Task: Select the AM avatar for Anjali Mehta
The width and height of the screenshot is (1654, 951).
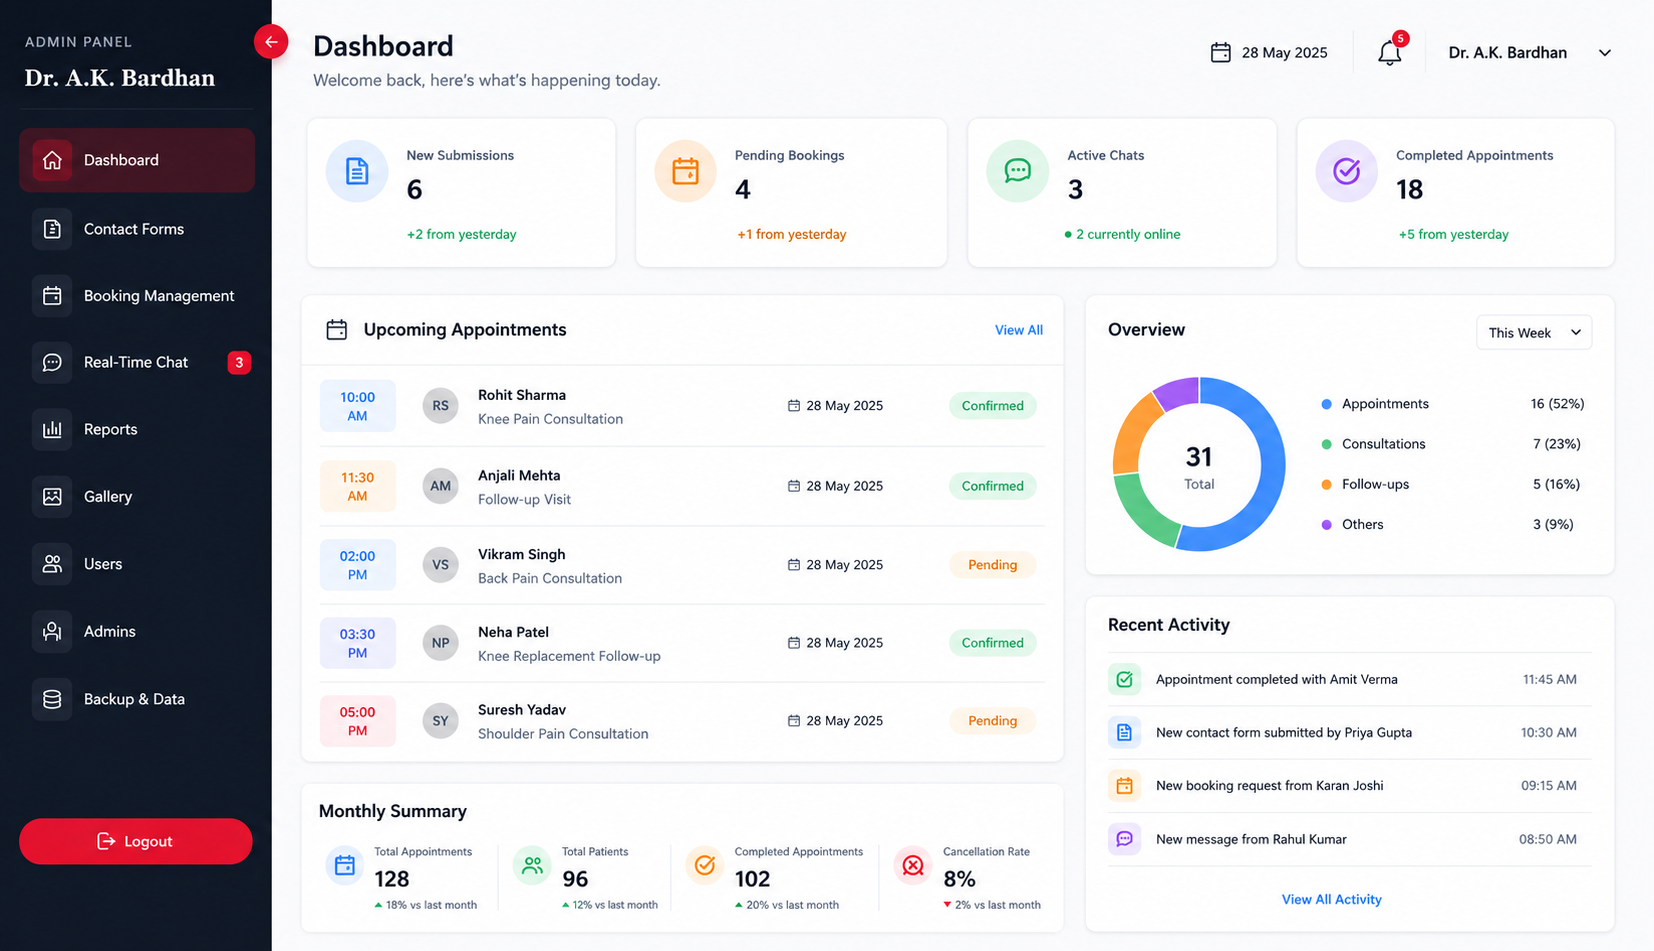Action: (x=440, y=486)
